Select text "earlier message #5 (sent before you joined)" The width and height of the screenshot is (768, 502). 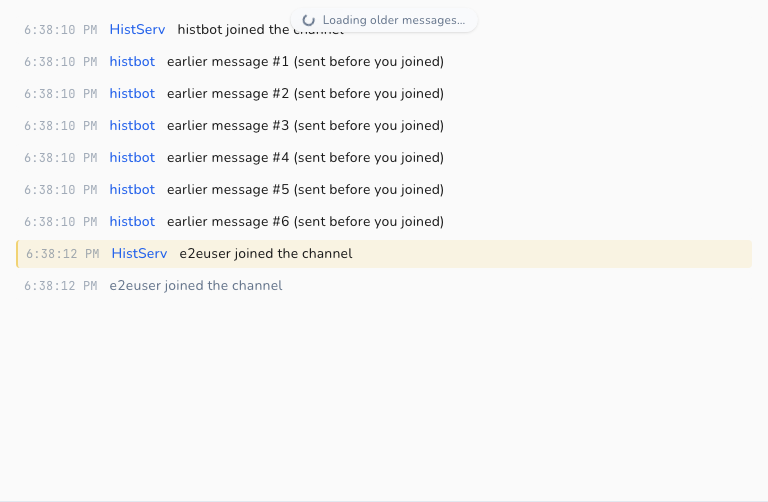coord(305,190)
